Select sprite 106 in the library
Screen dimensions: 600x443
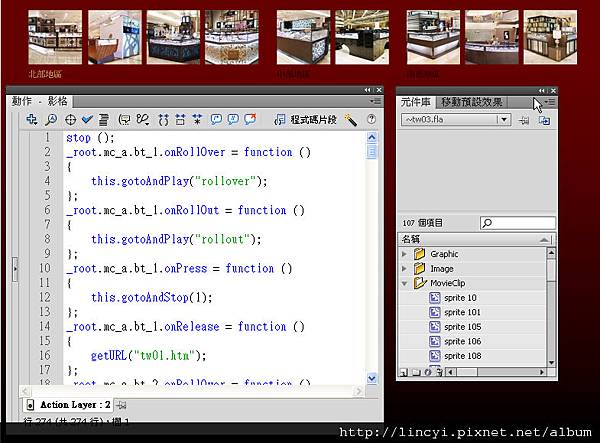(x=472, y=341)
